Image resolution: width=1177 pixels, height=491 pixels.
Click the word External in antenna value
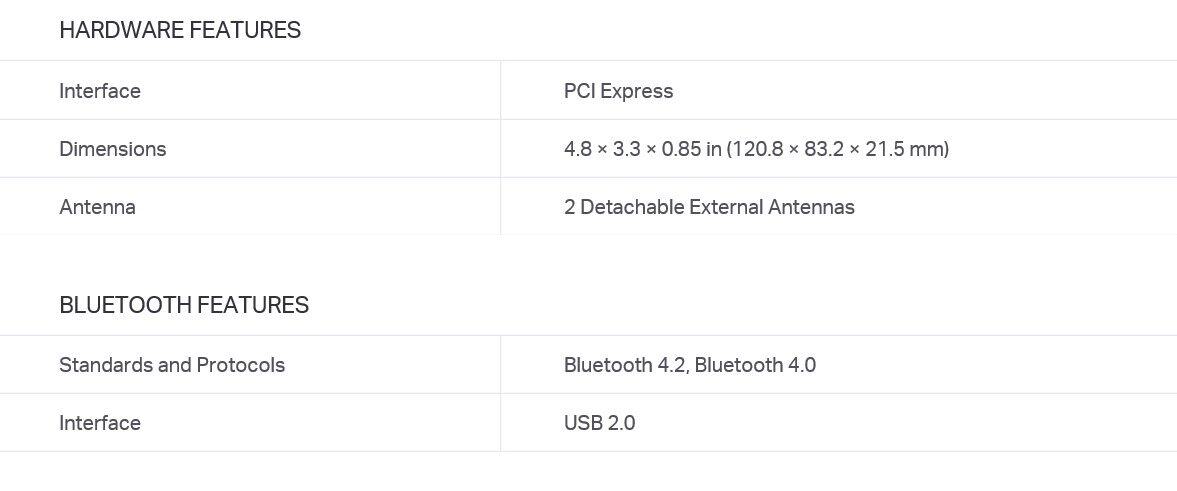click(726, 206)
